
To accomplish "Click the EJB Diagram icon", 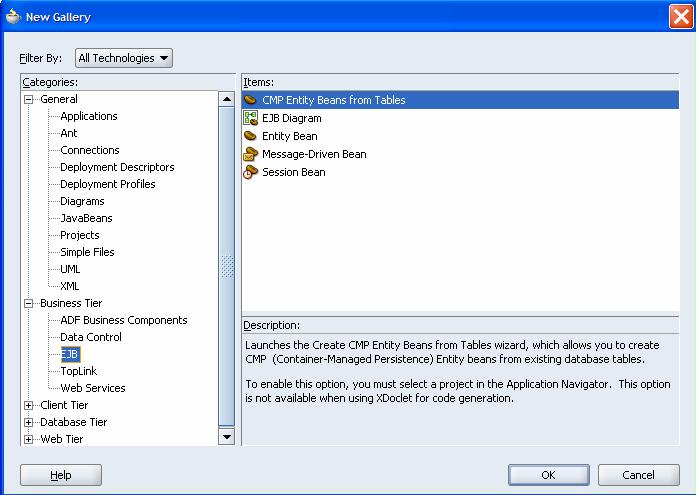I will [250, 118].
